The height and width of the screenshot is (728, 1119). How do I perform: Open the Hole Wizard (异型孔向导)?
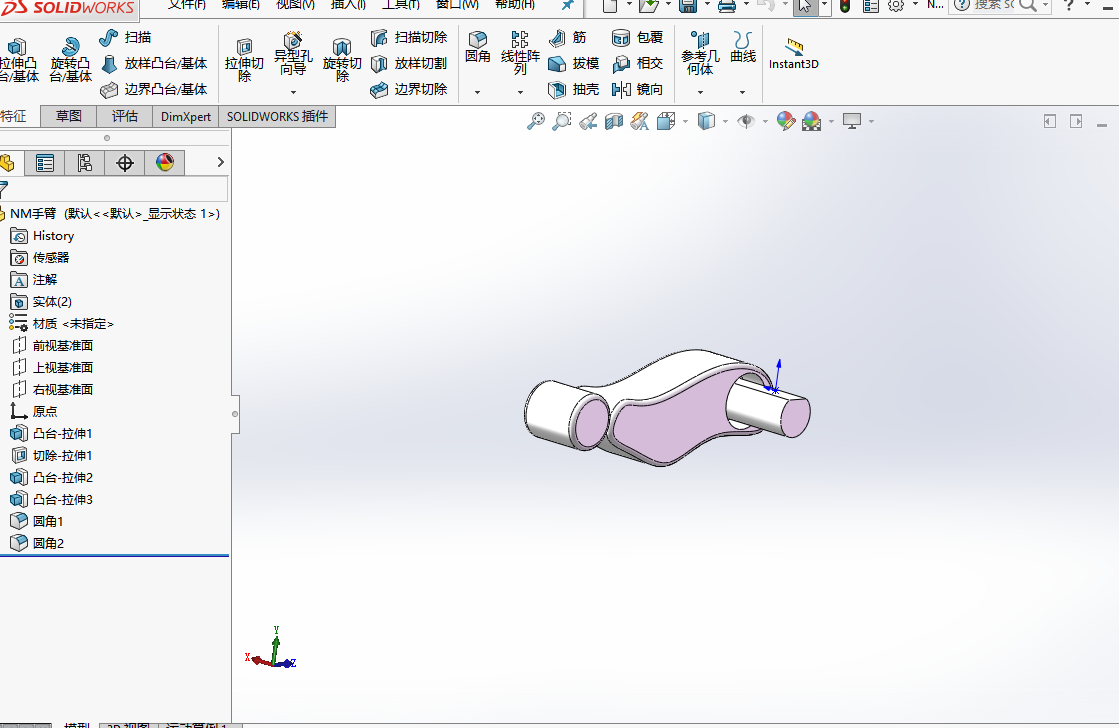click(x=293, y=54)
